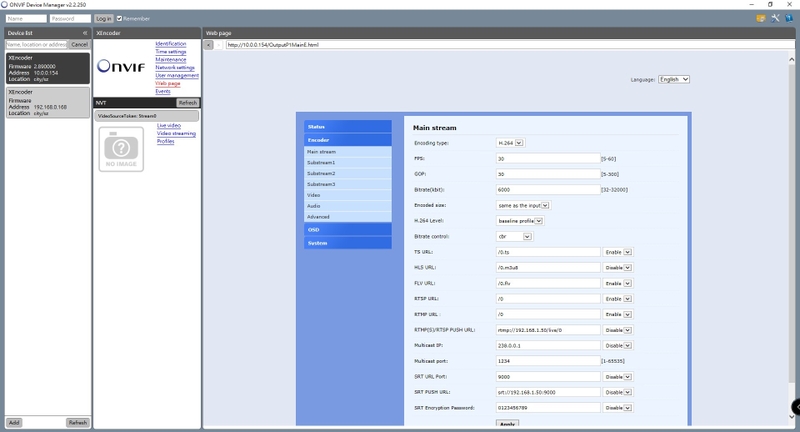Open the SRT Encryption Password disable dropdown
Screen dimensions: 800x432
pyautogui.click(x=618, y=408)
